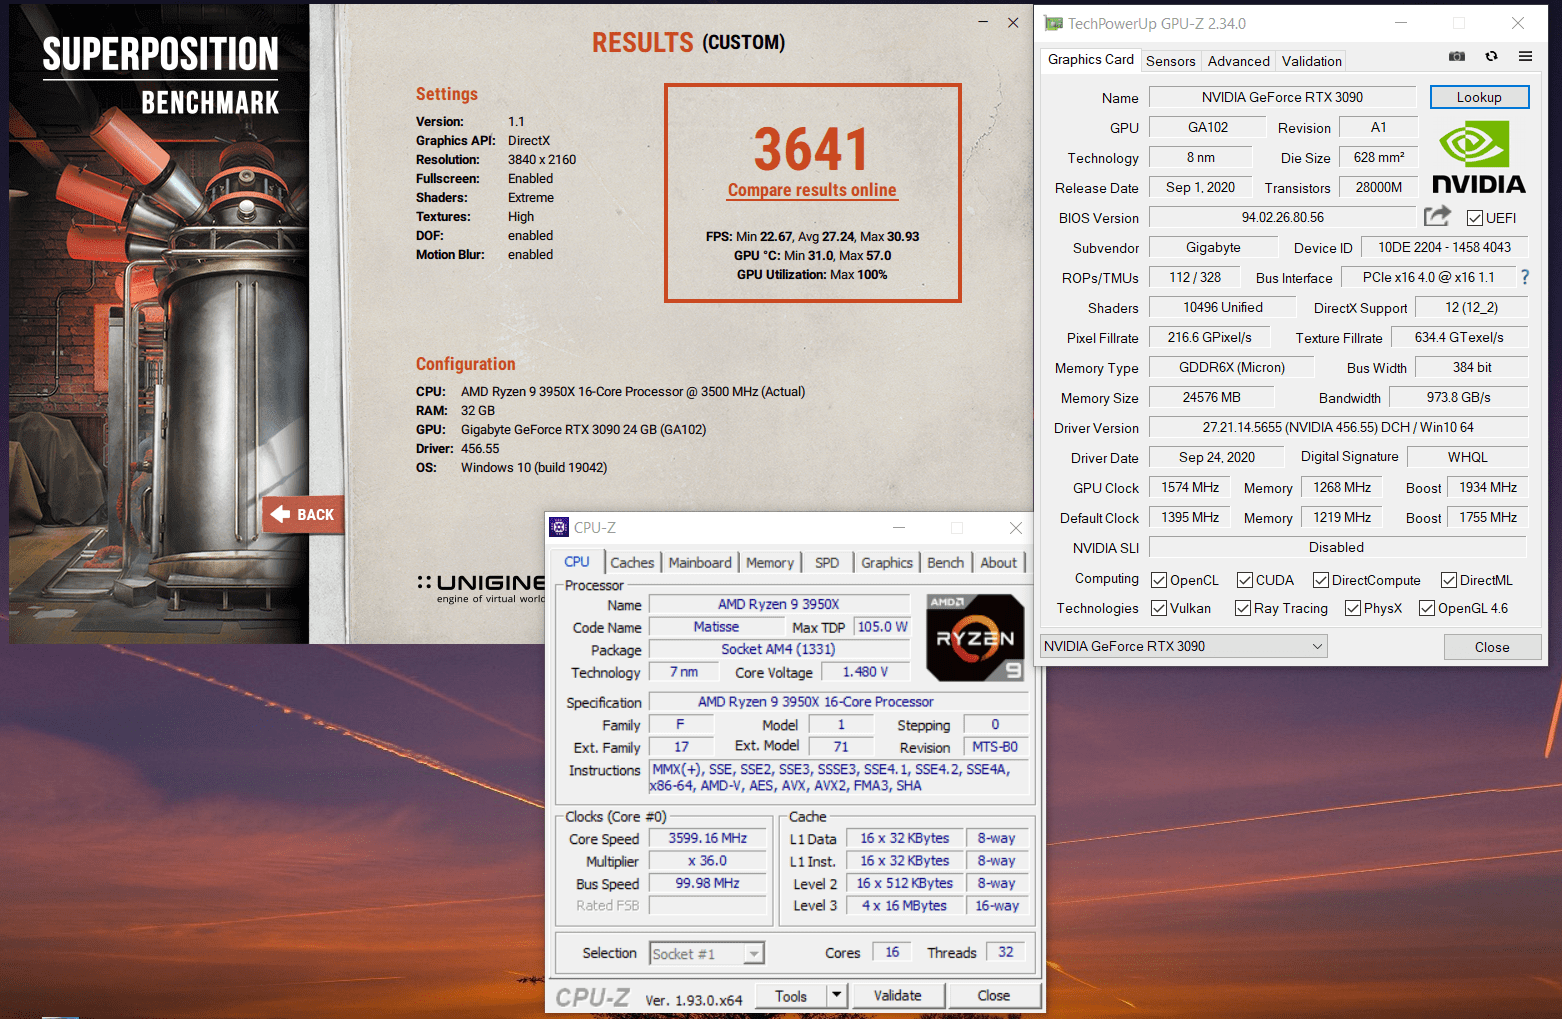This screenshot has height=1019, width=1562.
Task: Click the Memory Type value GDDR6X (Micron)
Action: 1232,367
